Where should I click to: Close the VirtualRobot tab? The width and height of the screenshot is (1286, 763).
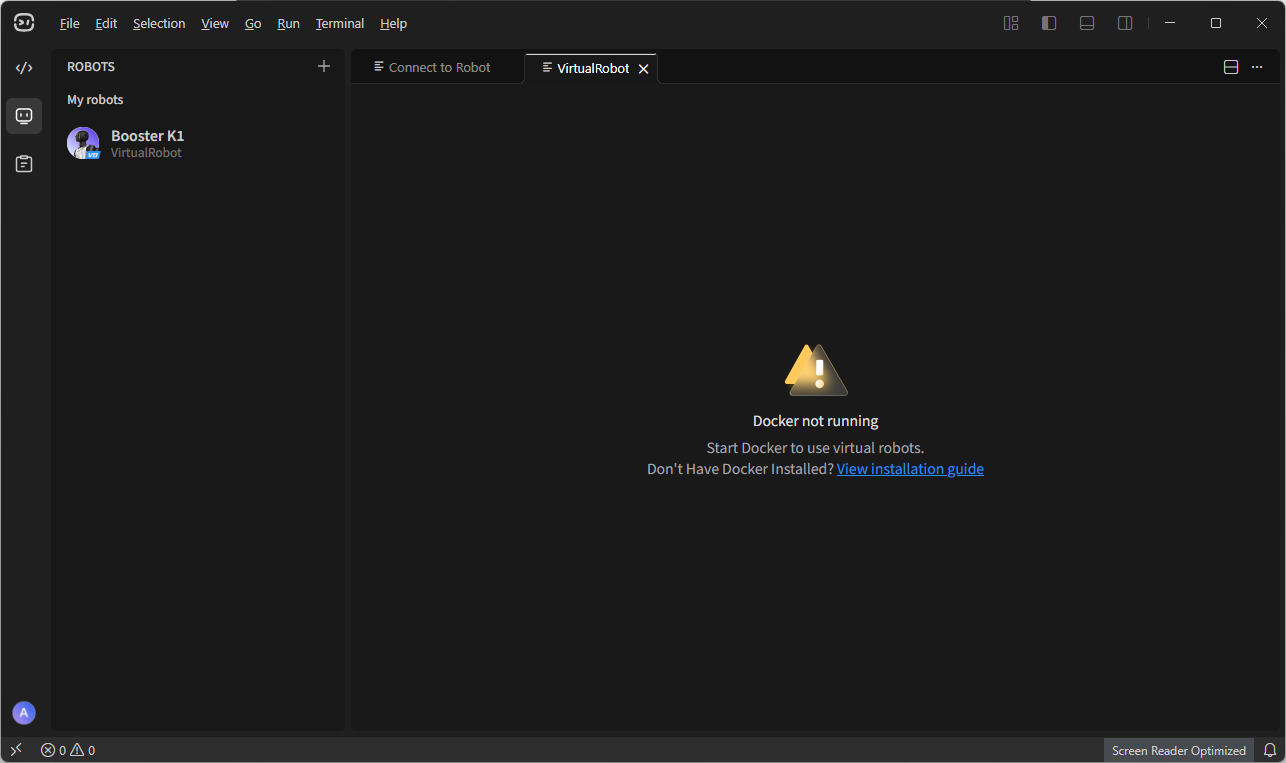(644, 69)
